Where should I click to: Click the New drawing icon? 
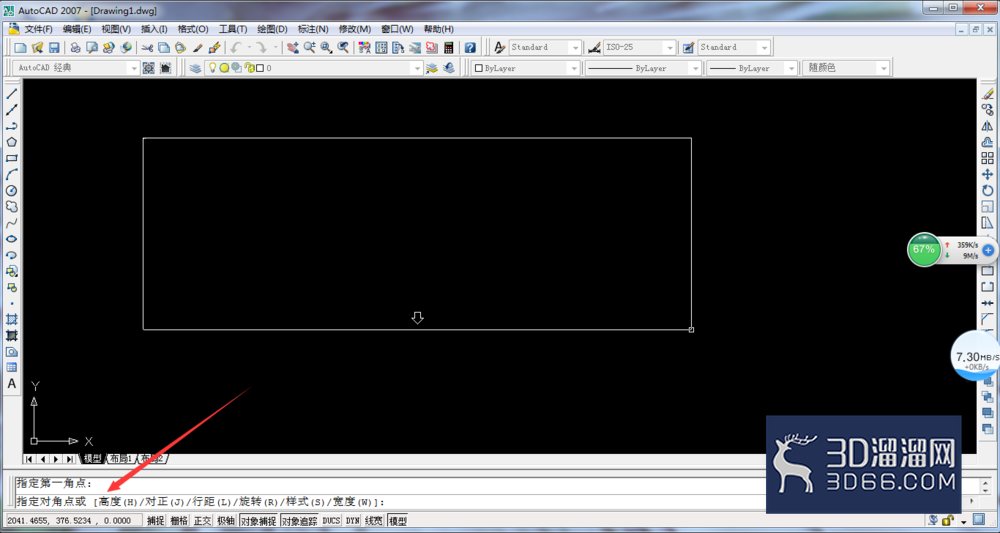point(20,48)
